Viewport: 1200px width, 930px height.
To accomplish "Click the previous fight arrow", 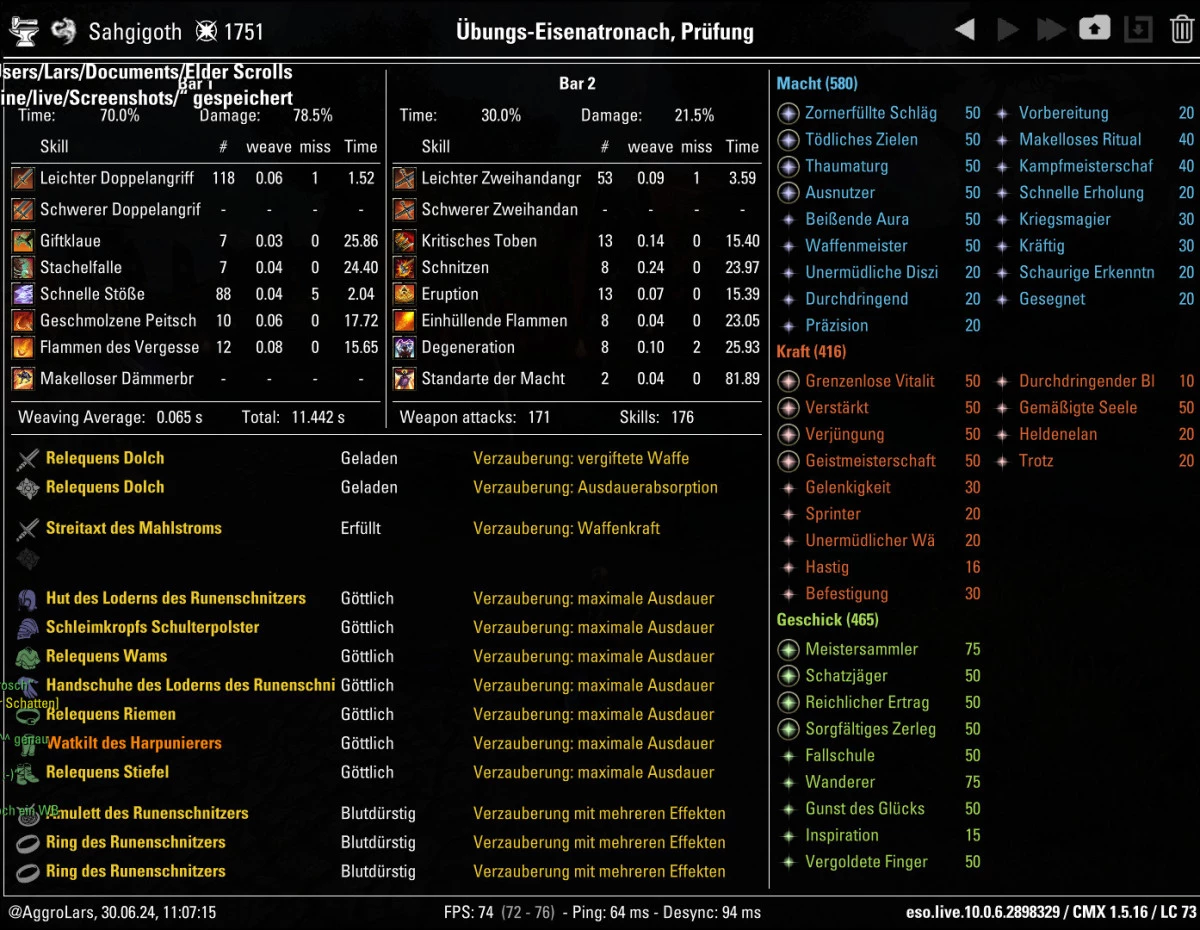I will (x=965, y=30).
